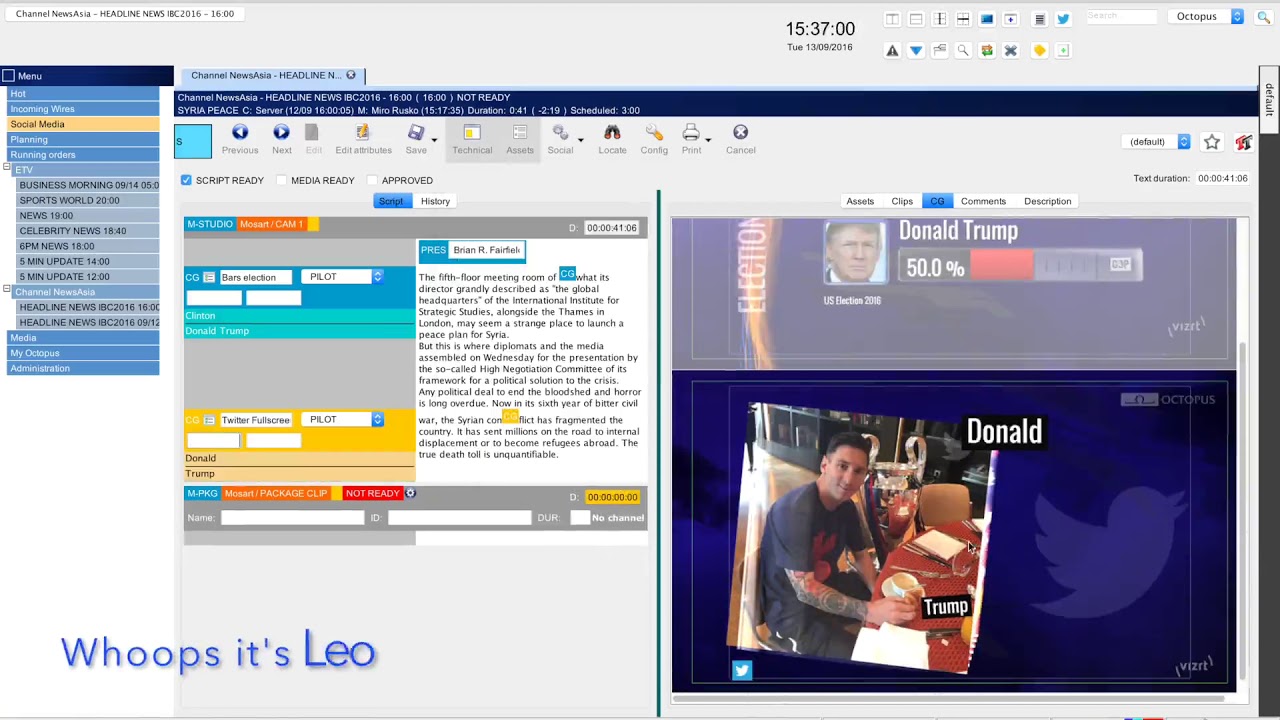Image resolution: width=1280 pixels, height=720 pixels.
Task: Select Twitter fullscreen CG preview thumbnail
Action: 953,532
